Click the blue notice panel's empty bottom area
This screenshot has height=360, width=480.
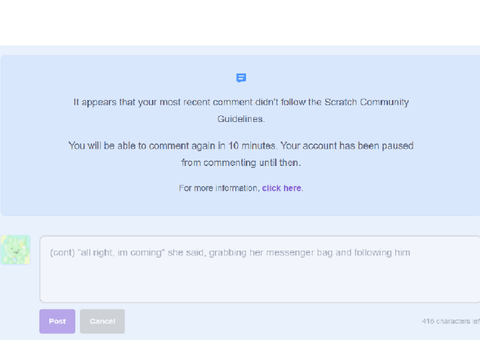(240, 205)
